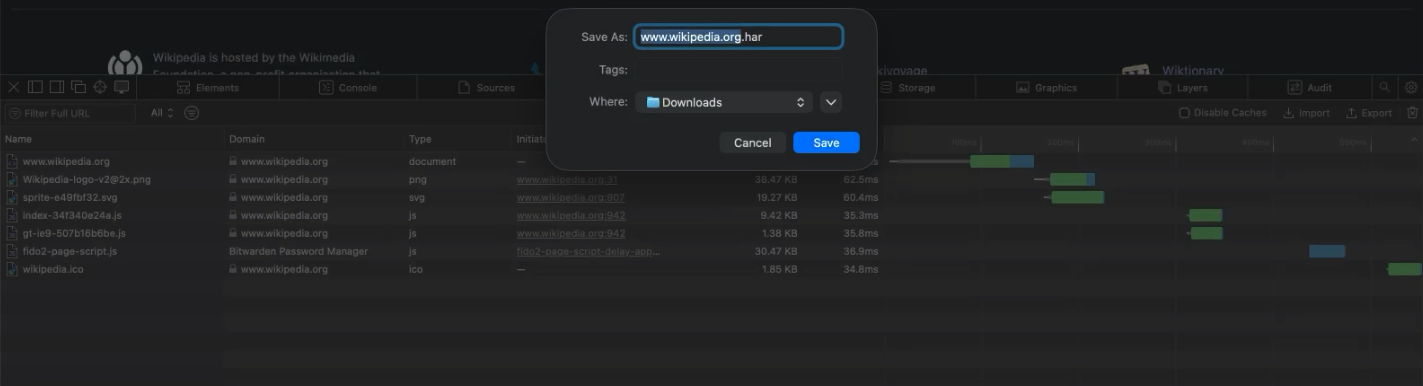Select fido2-page-script.js resource row
The image size is (1423, 386).
click(711, 251)
